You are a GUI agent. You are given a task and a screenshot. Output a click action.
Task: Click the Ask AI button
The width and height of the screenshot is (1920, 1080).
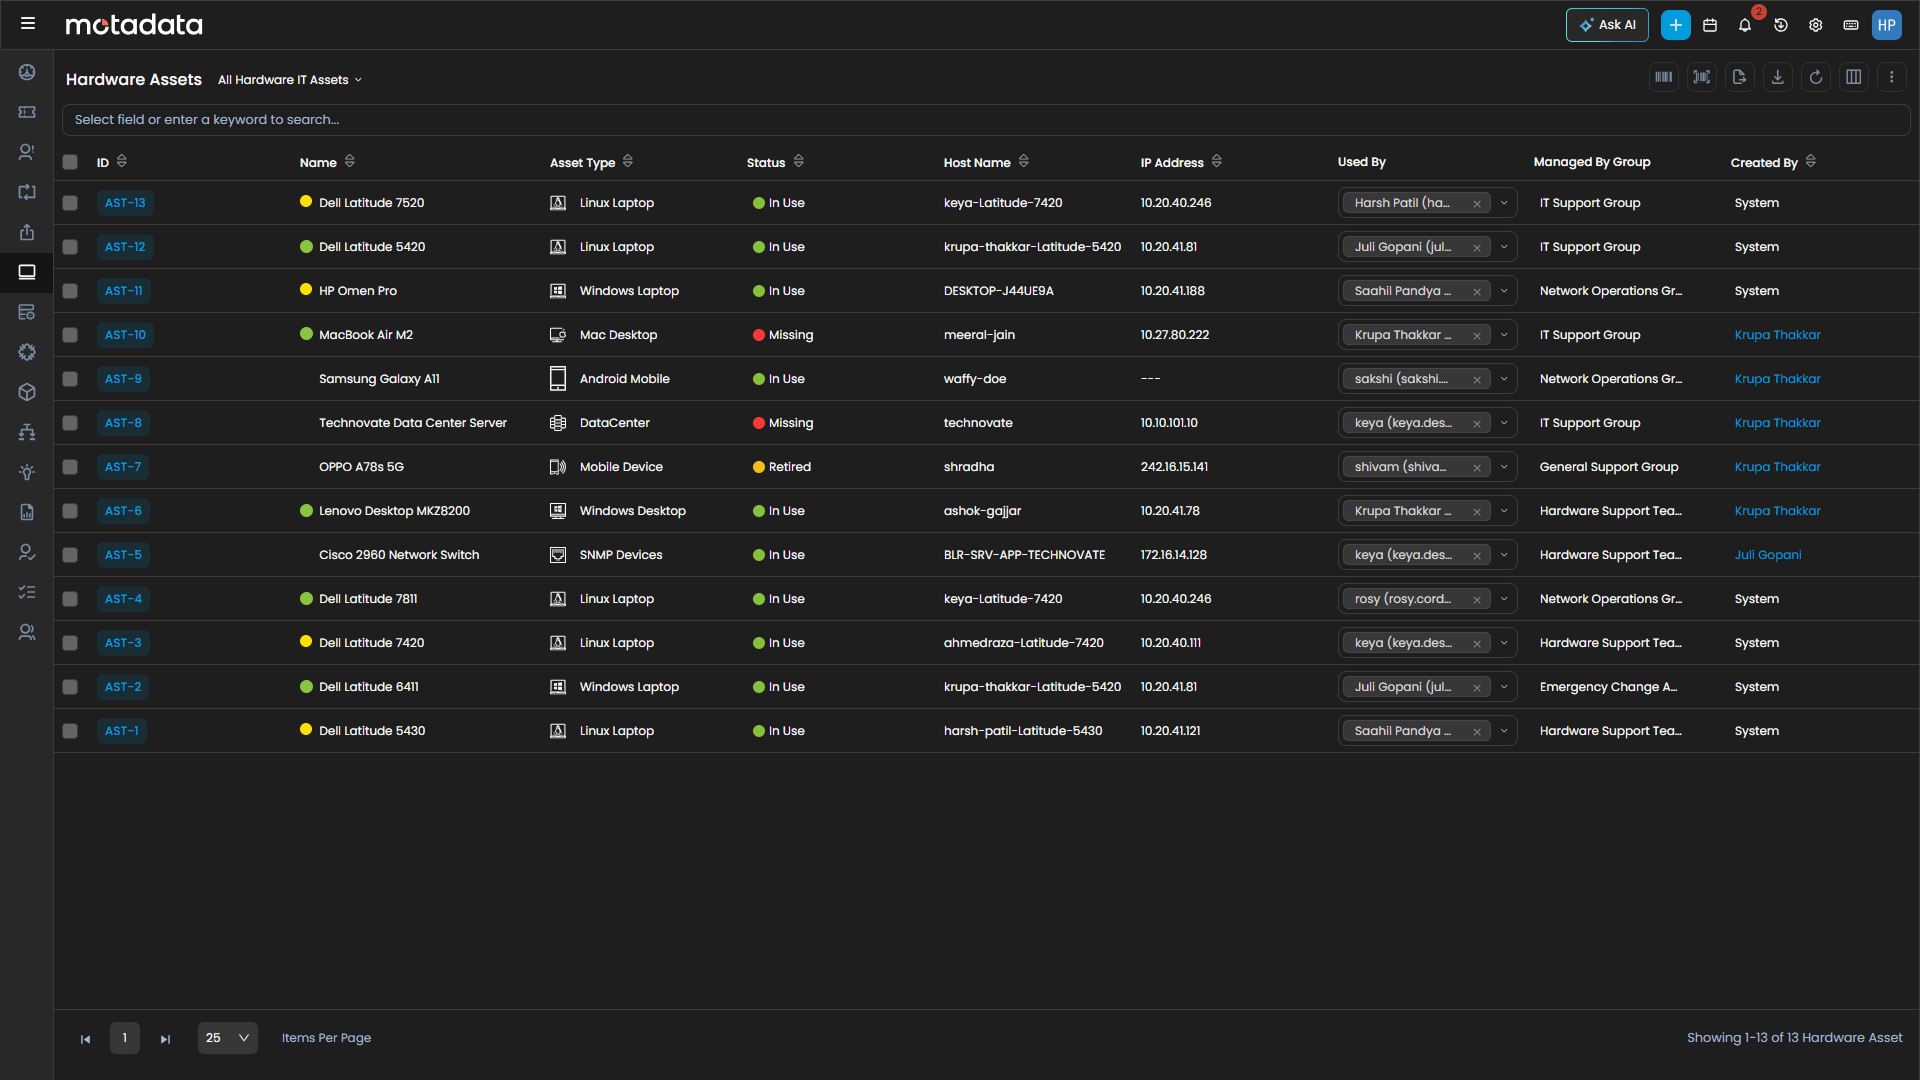pos(1607,25)
